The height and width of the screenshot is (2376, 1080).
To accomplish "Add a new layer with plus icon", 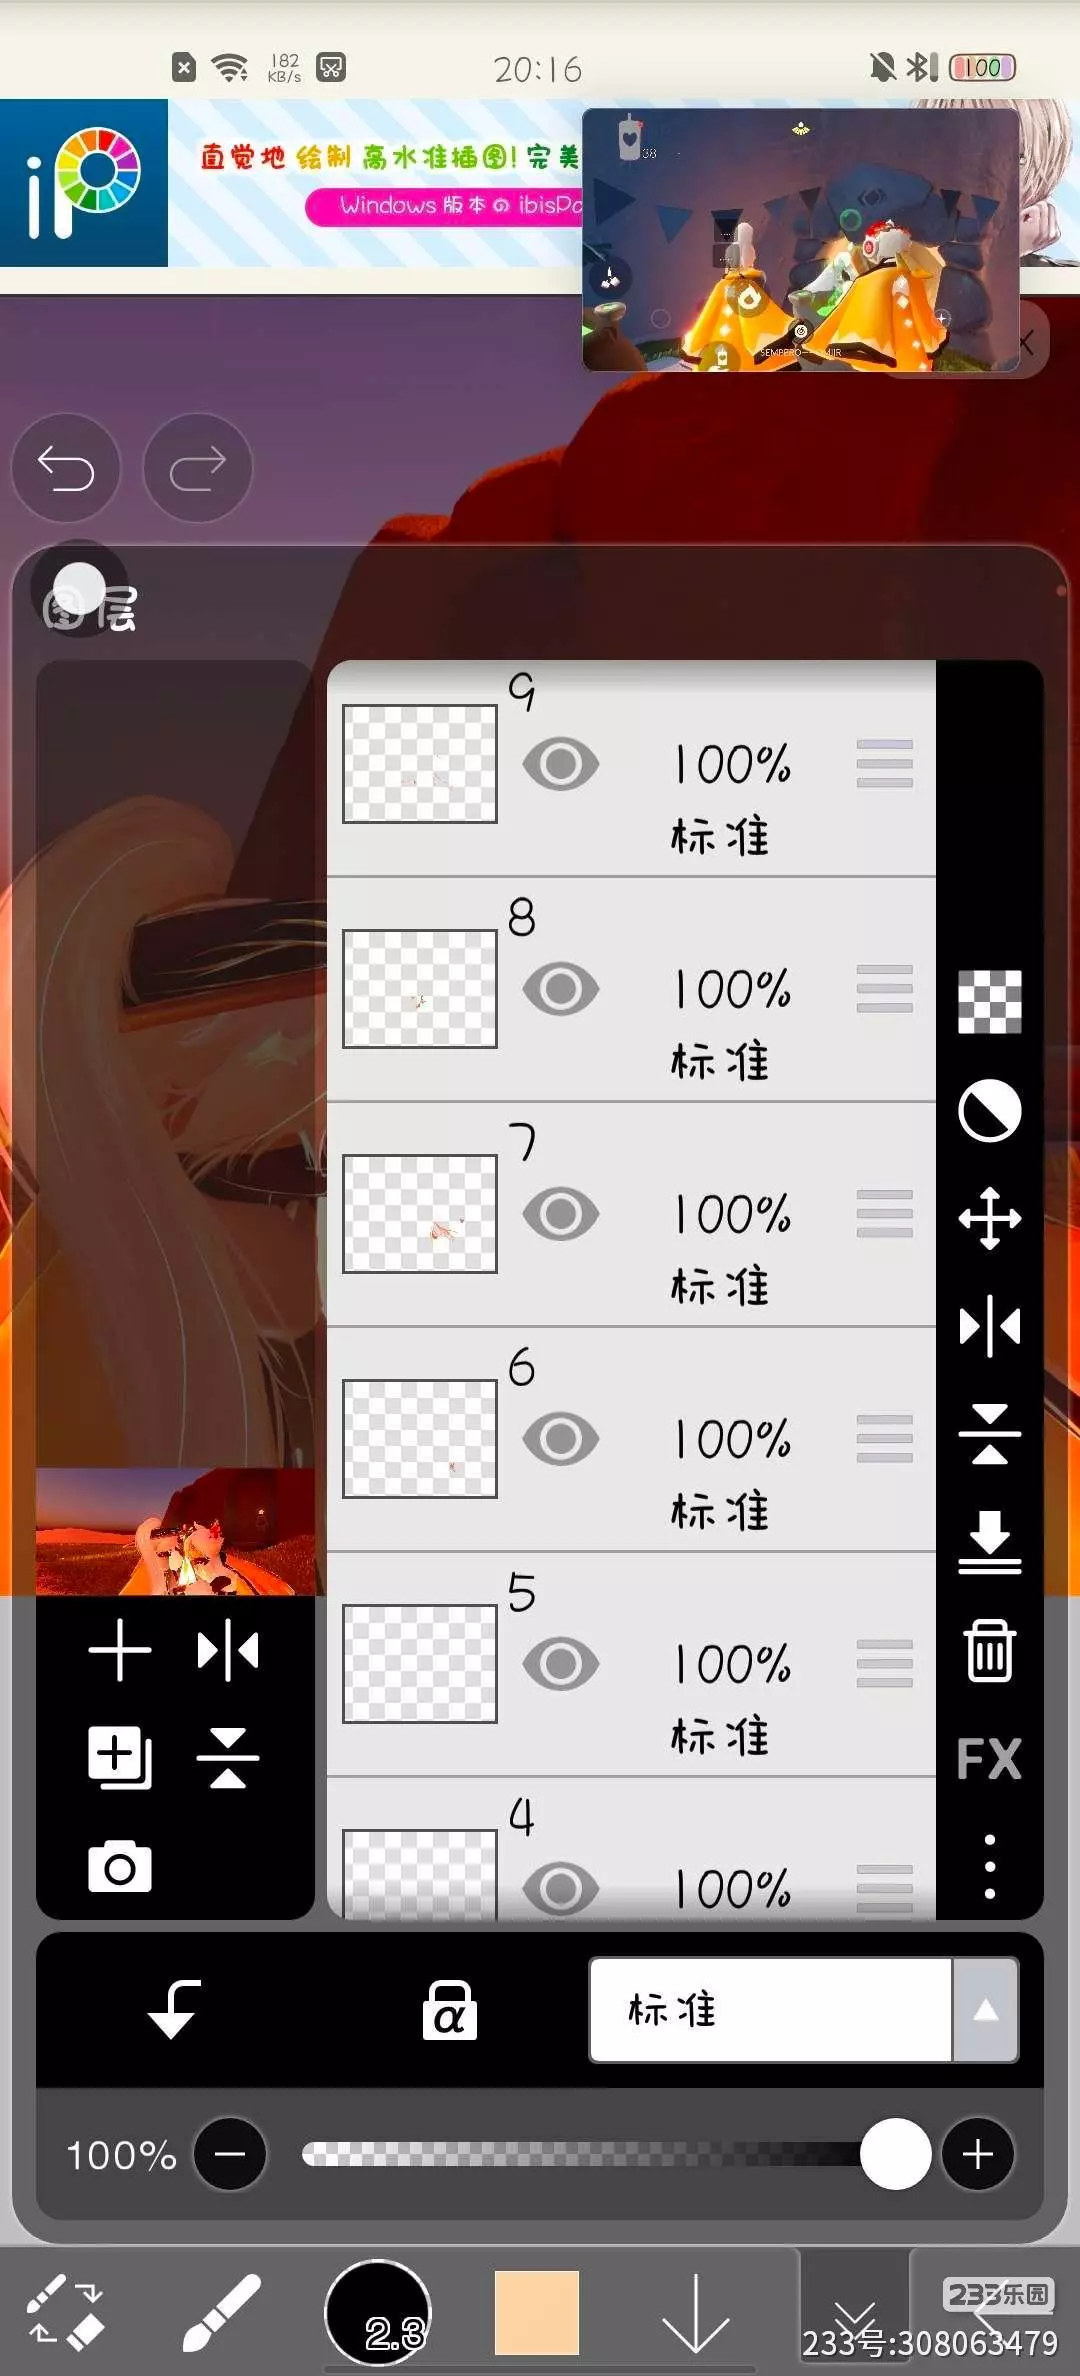I will pyautogui.click(x=120, y=1650).
